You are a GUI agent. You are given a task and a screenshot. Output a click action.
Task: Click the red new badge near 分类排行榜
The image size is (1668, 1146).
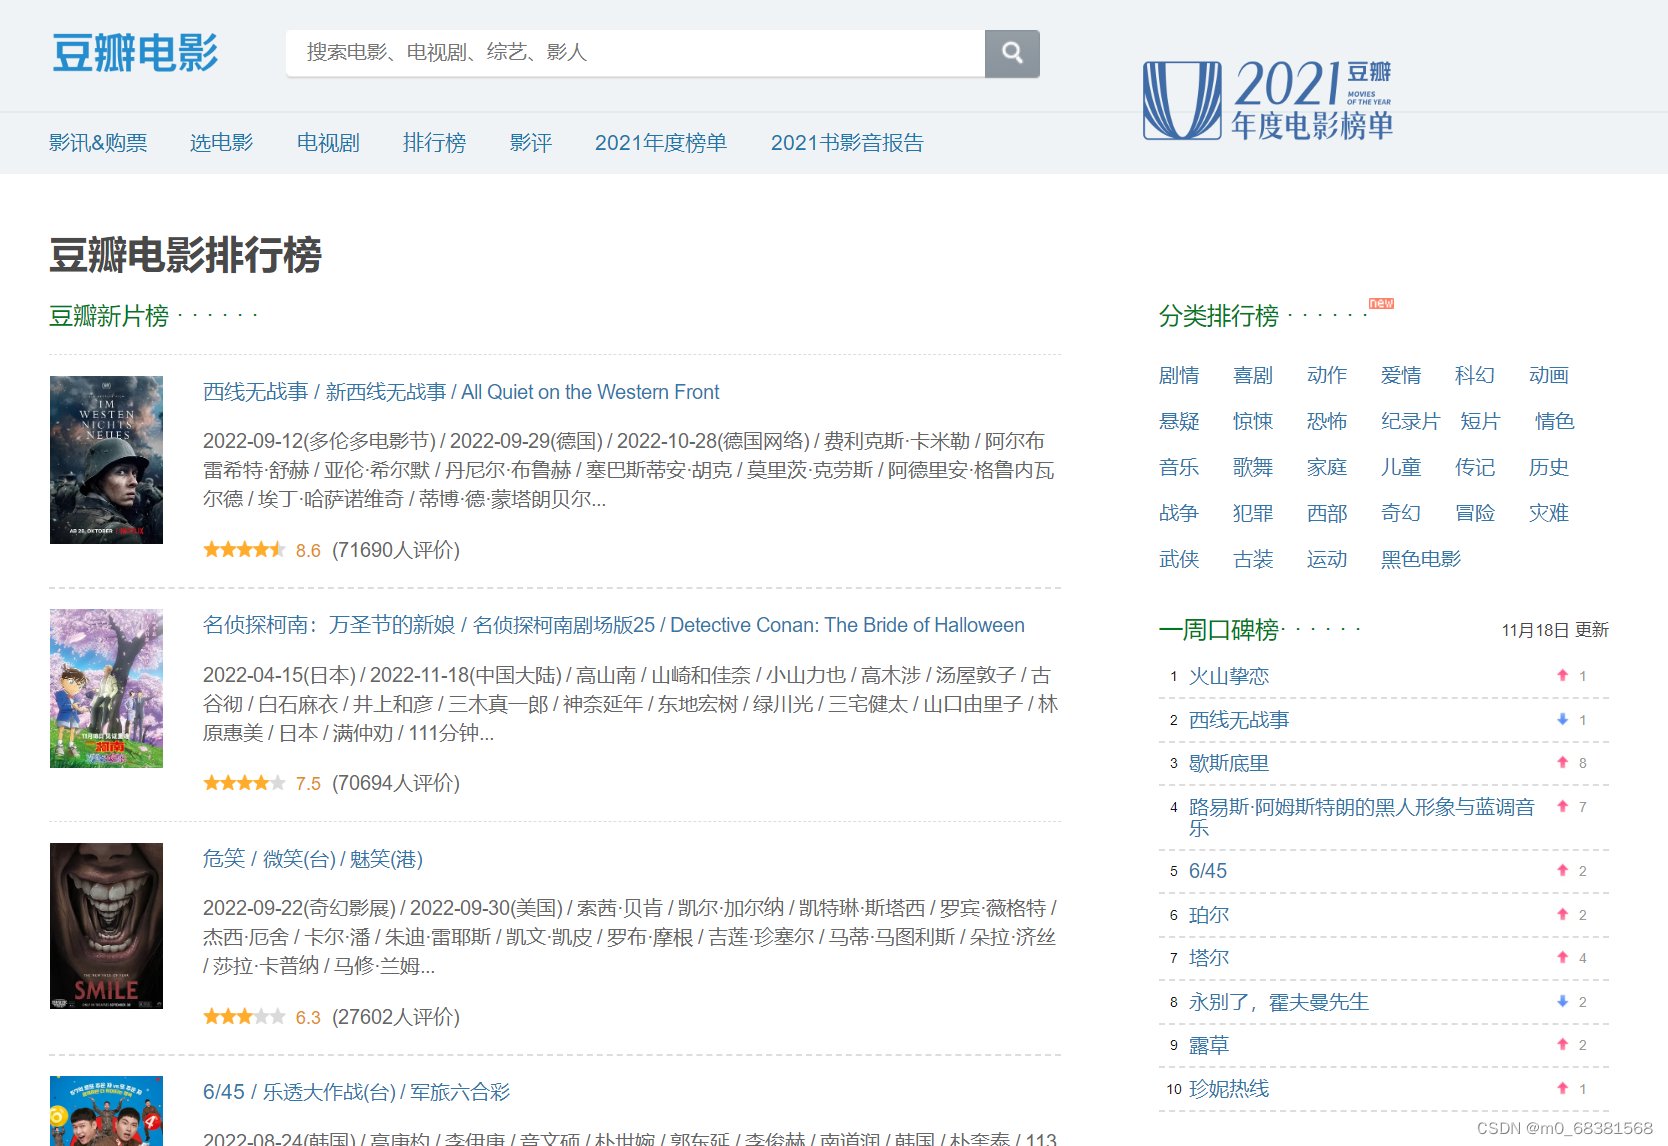1381,303
